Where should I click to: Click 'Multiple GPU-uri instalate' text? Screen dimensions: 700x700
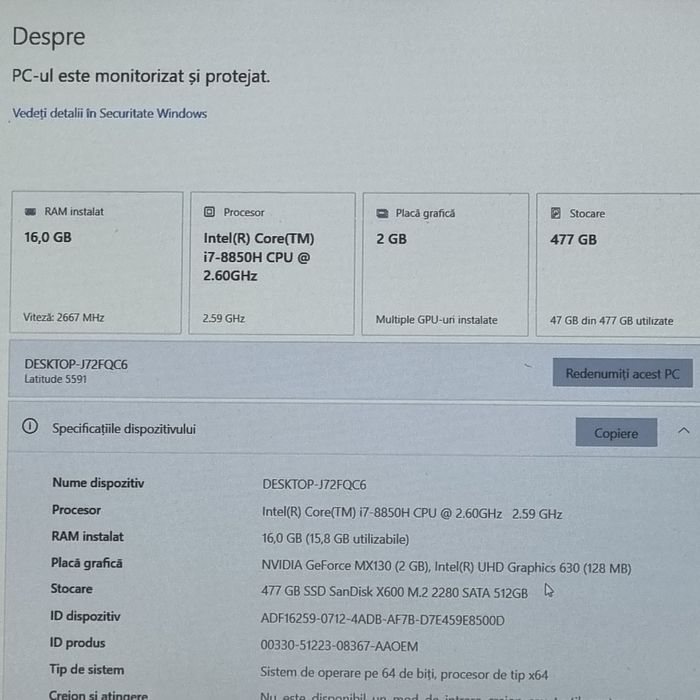pyautogui.click(x=436, y=320)
